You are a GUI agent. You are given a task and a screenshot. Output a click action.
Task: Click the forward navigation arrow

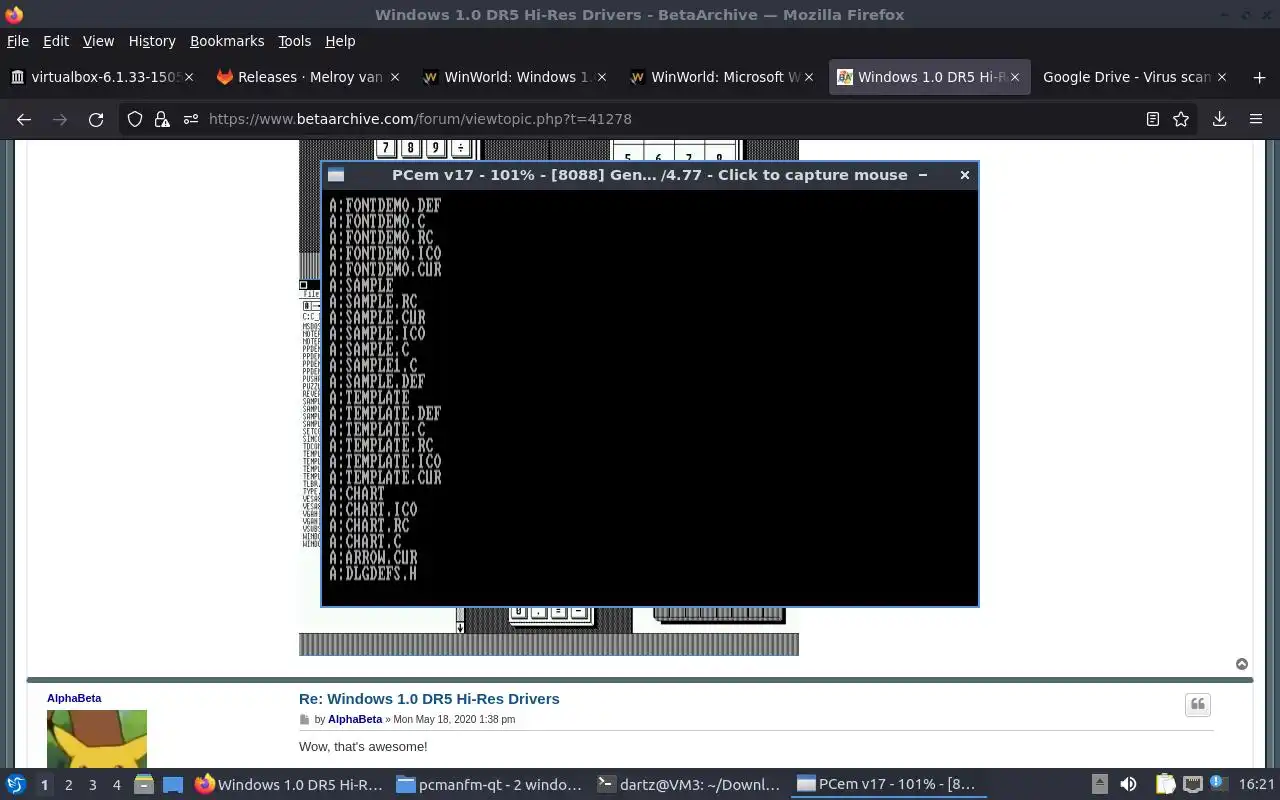[x=60, y=119]
